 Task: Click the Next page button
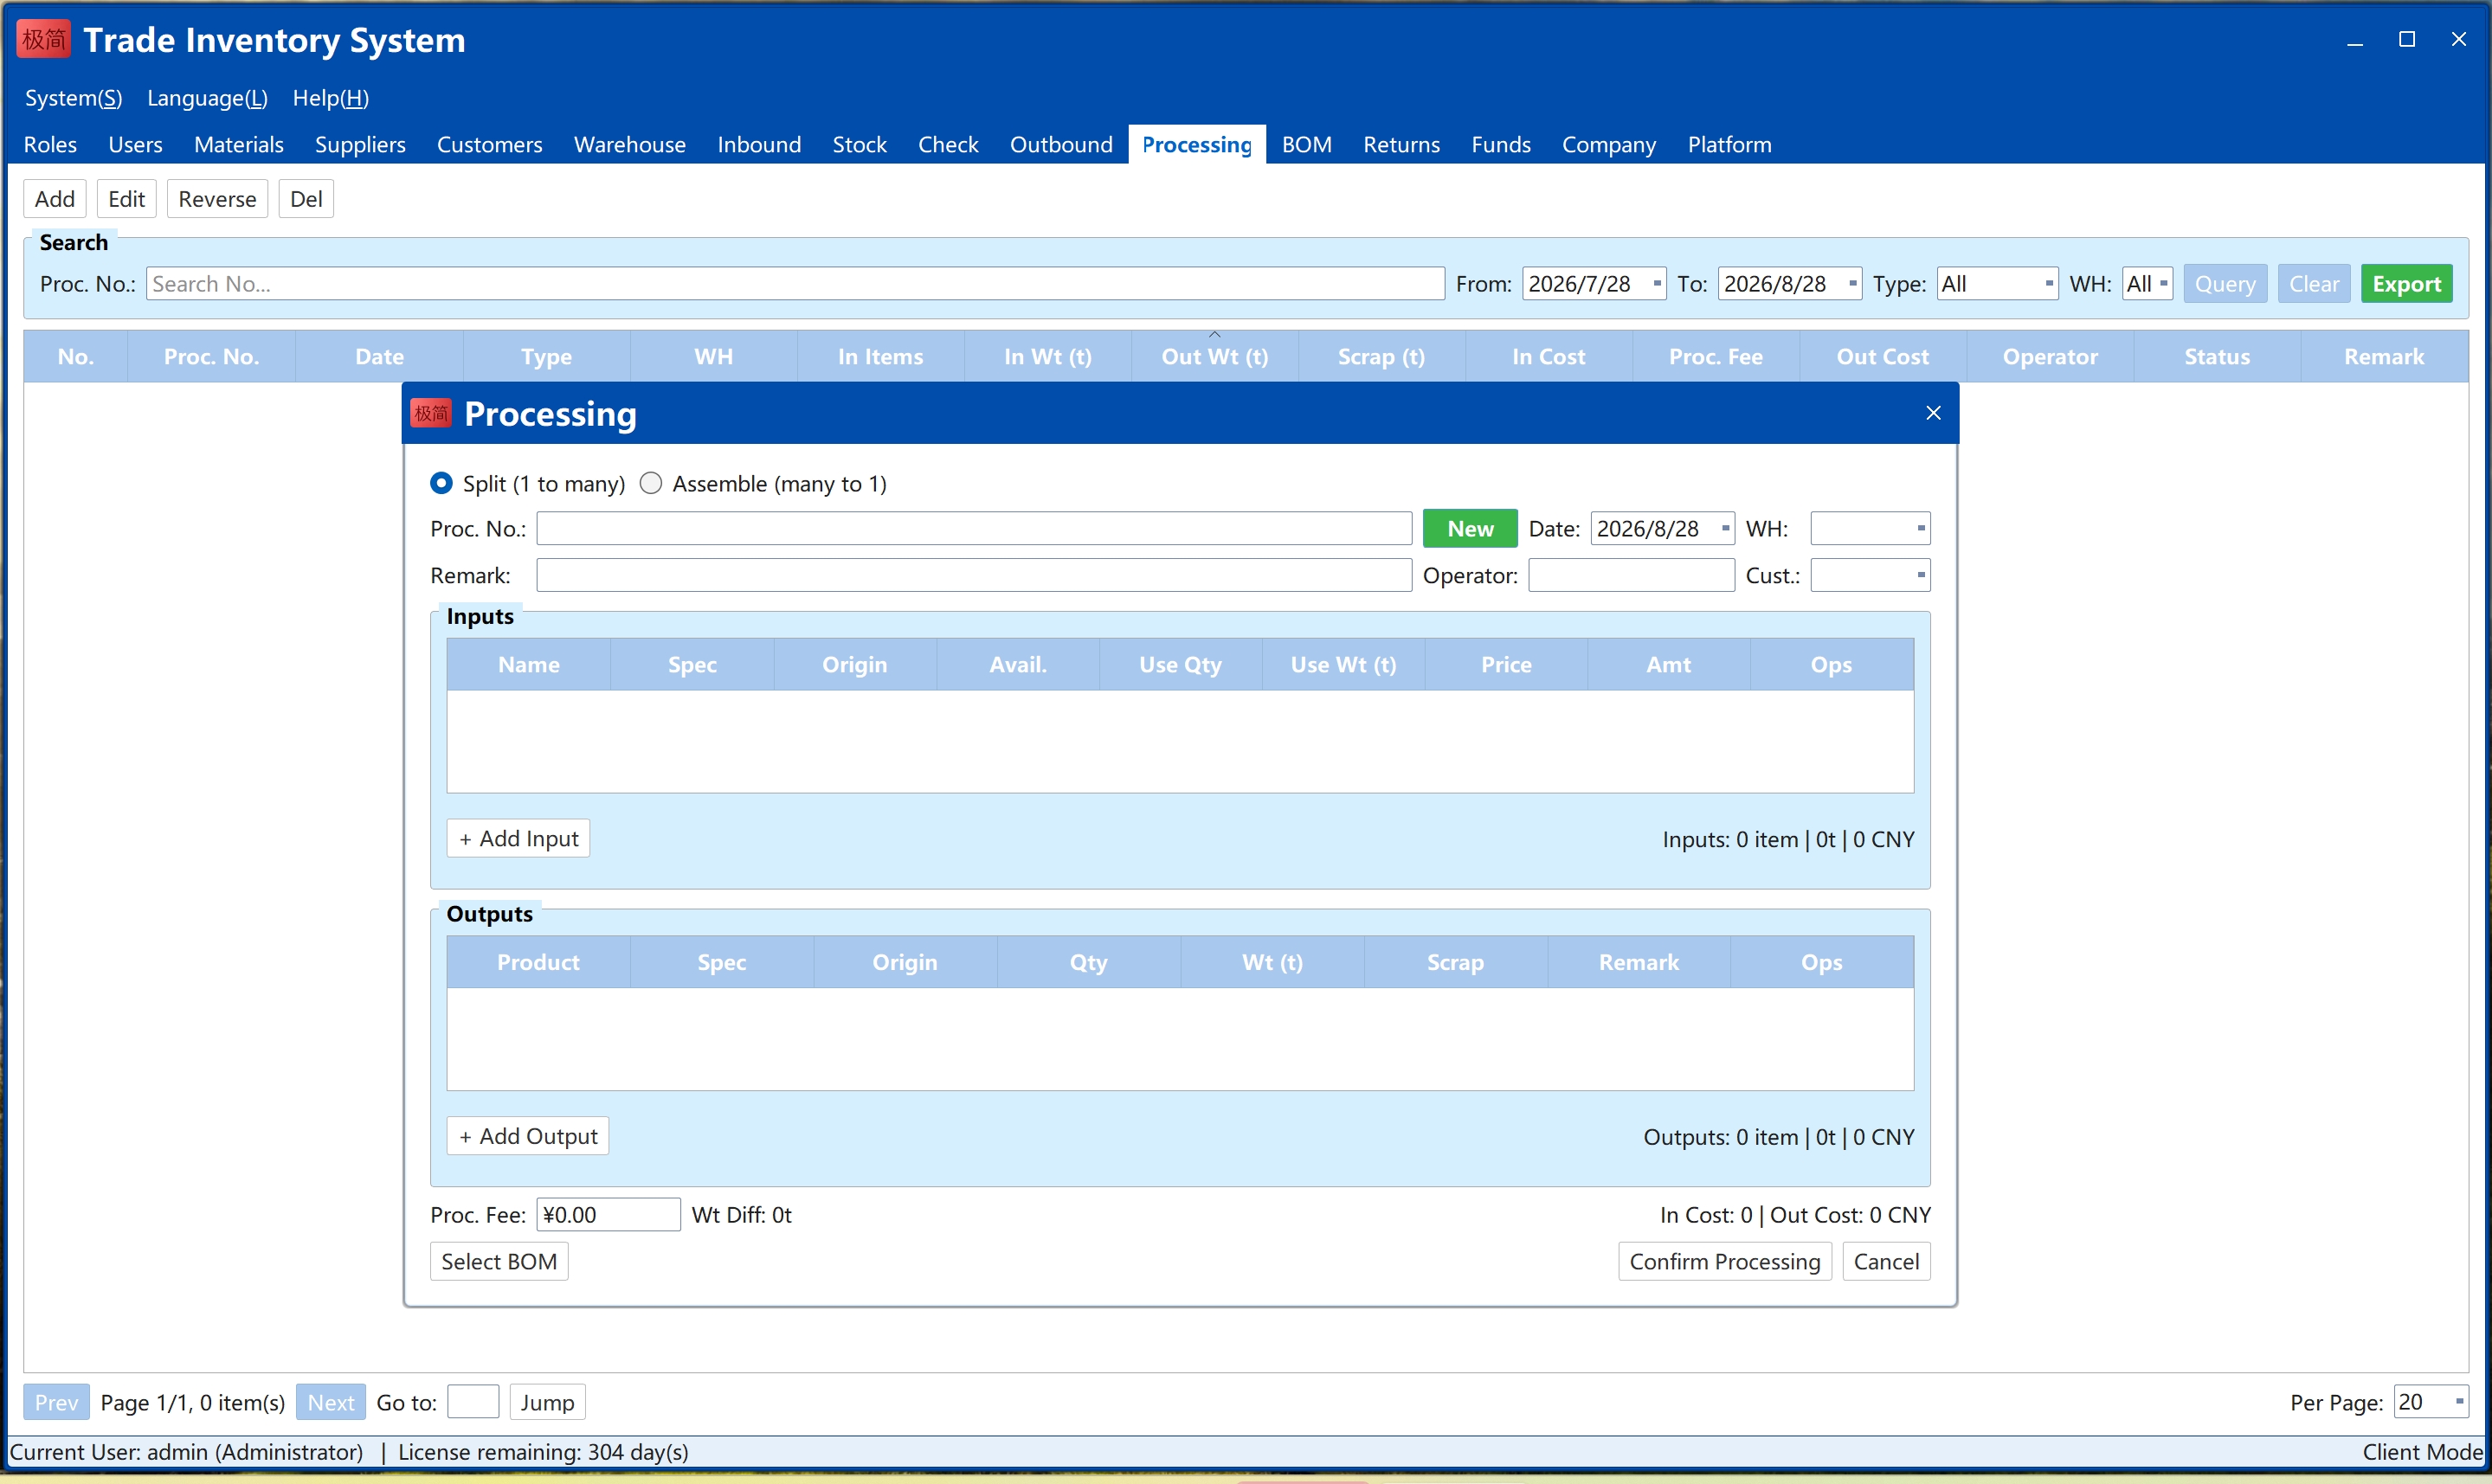[x=331, y=1402]
